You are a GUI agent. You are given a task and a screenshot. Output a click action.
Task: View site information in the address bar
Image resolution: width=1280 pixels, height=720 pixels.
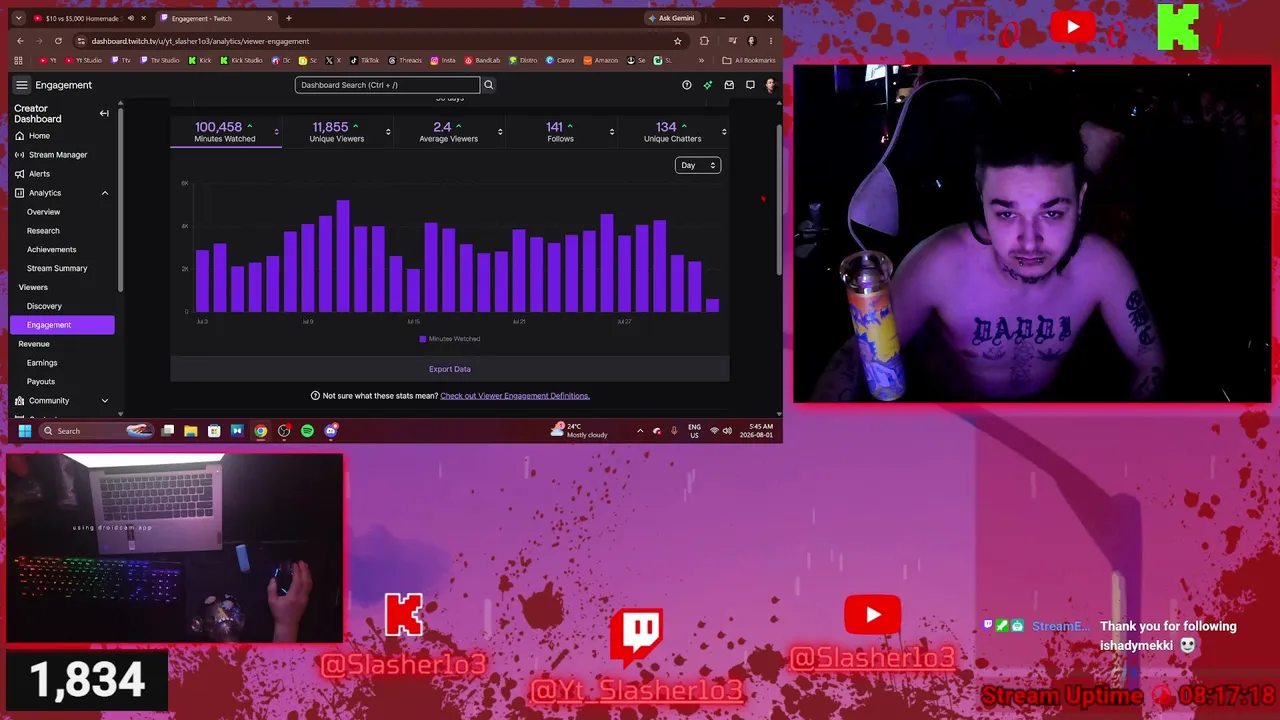pos(81,41)
